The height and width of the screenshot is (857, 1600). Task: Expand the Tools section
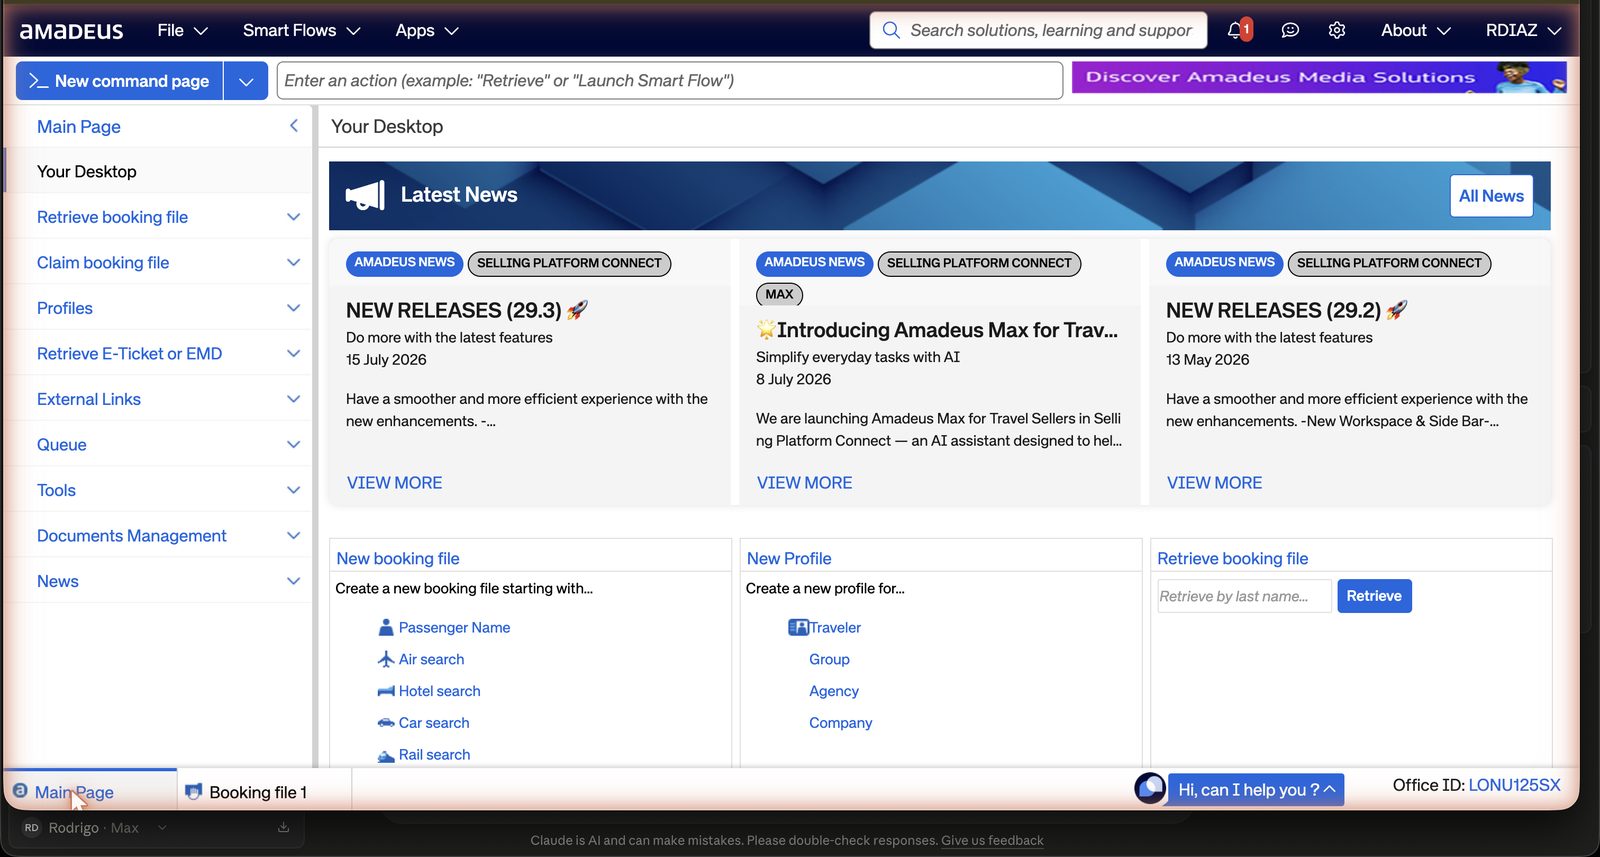click(293, 490)
